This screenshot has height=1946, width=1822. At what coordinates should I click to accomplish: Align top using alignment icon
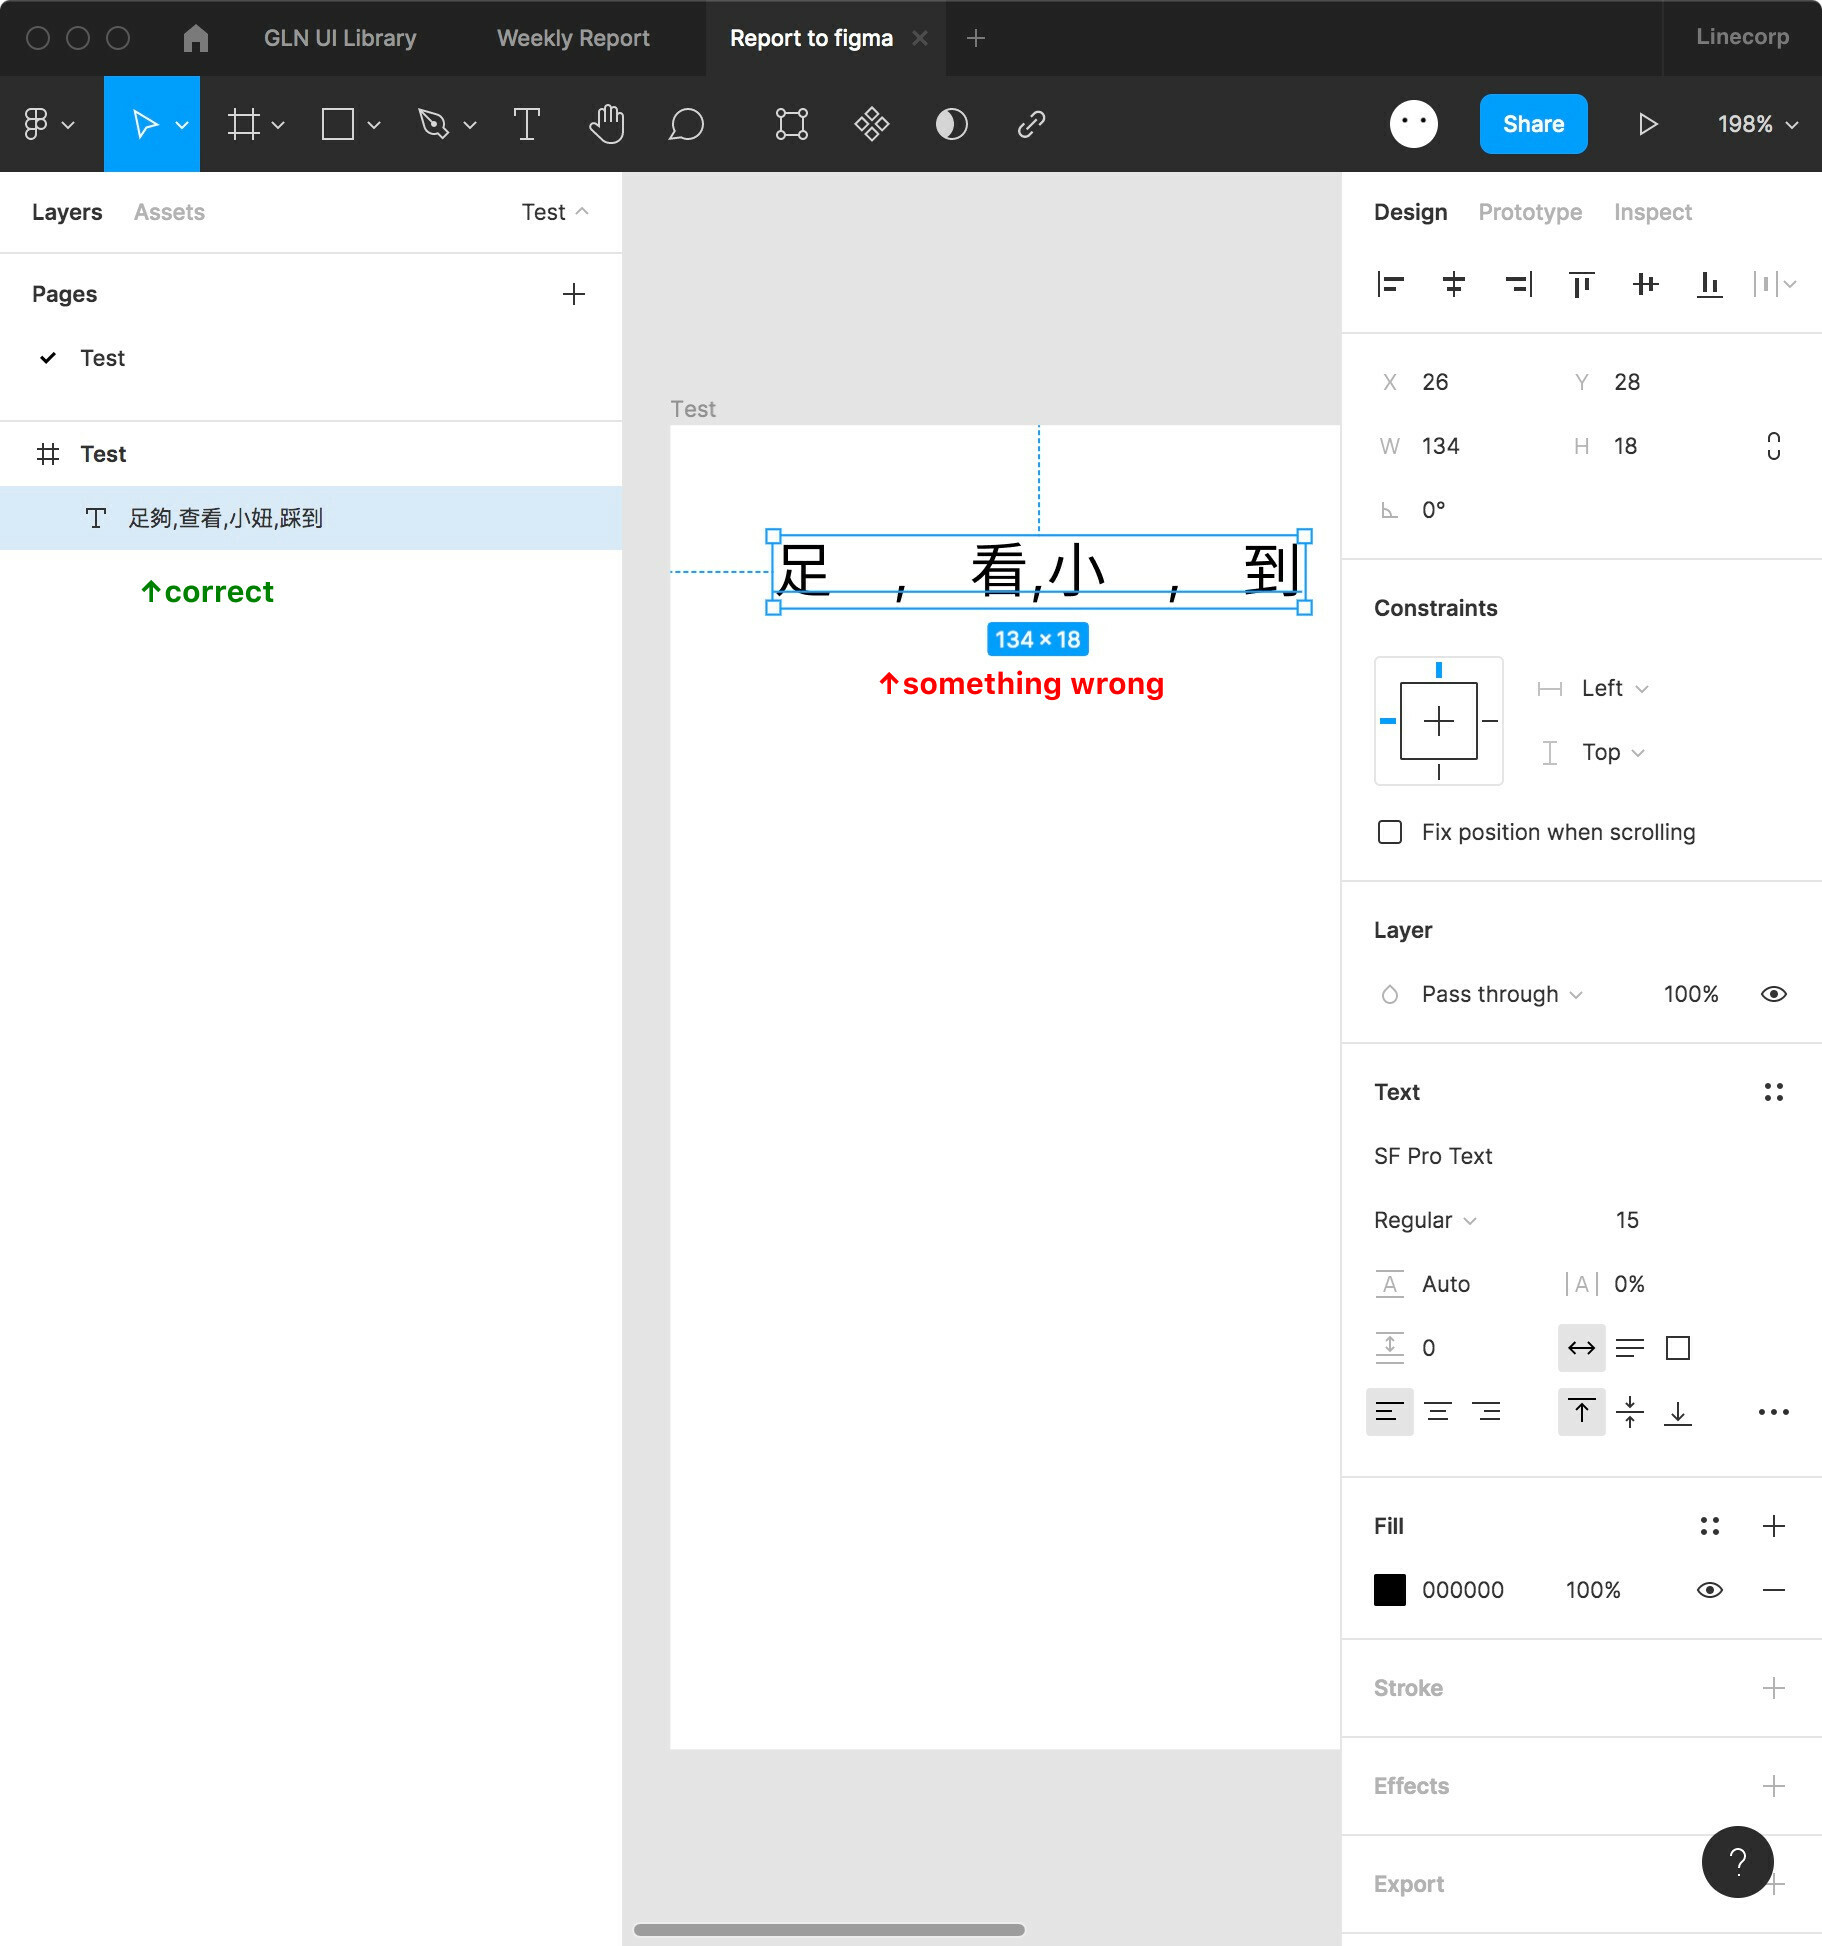click(1582, 285)
